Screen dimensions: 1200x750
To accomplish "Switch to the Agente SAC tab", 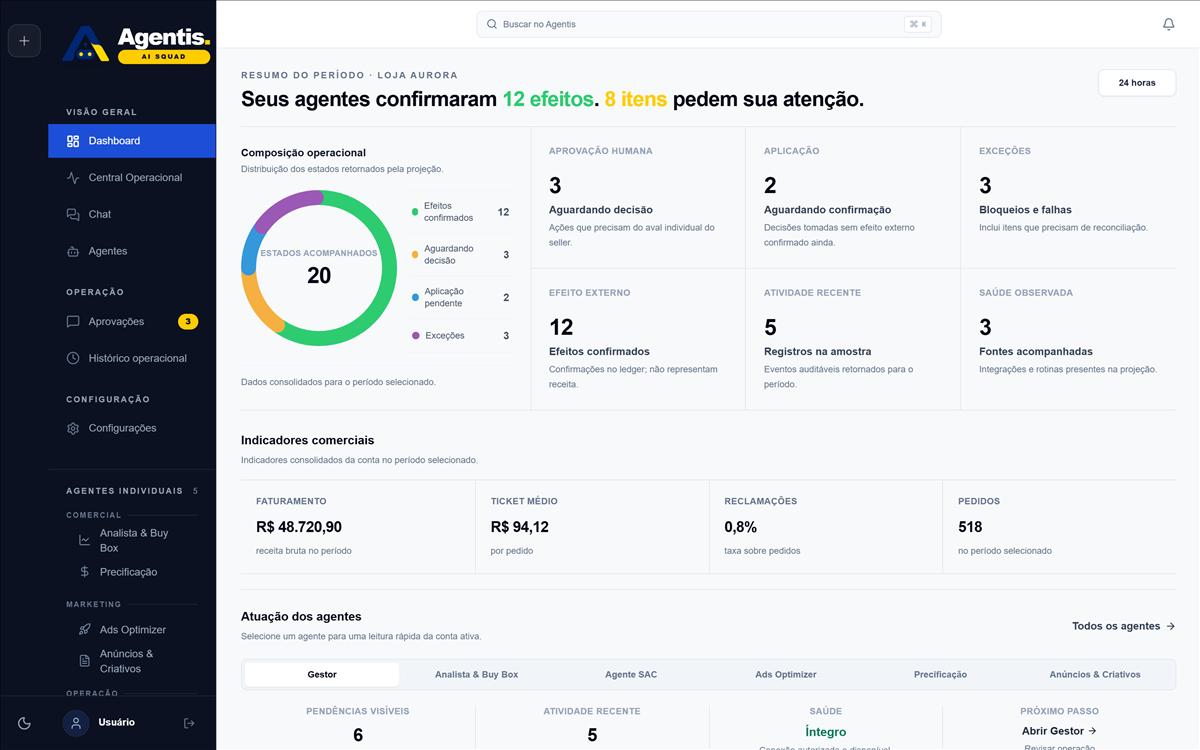I will coord(631,675).
